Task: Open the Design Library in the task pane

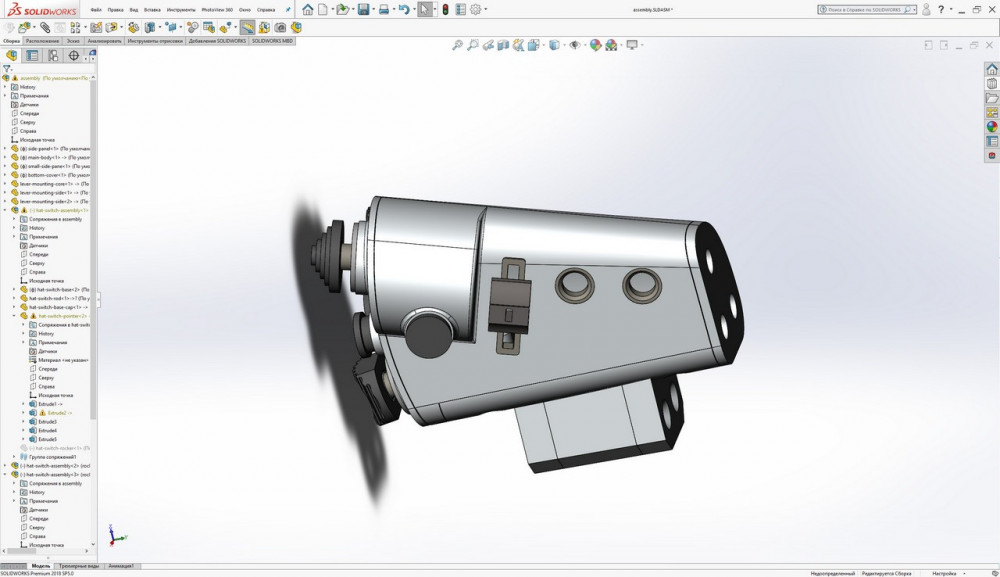Action: point(992,85)
